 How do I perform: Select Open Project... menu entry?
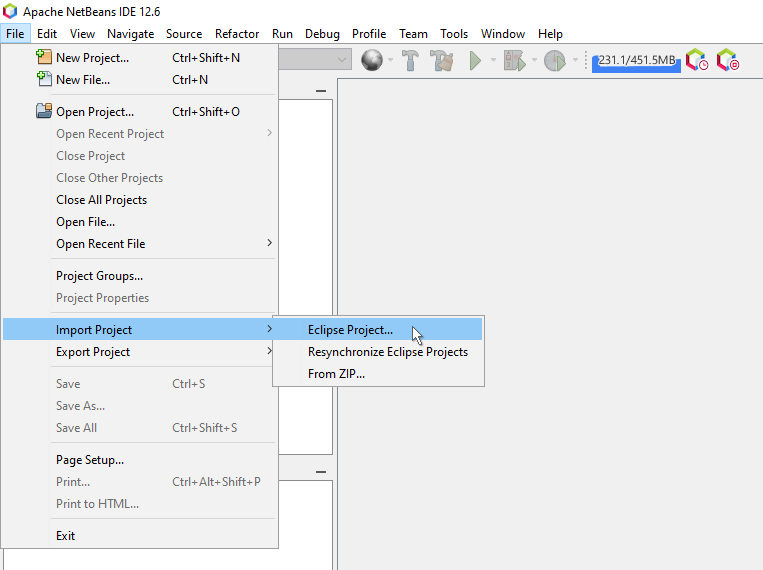point(140,111)
